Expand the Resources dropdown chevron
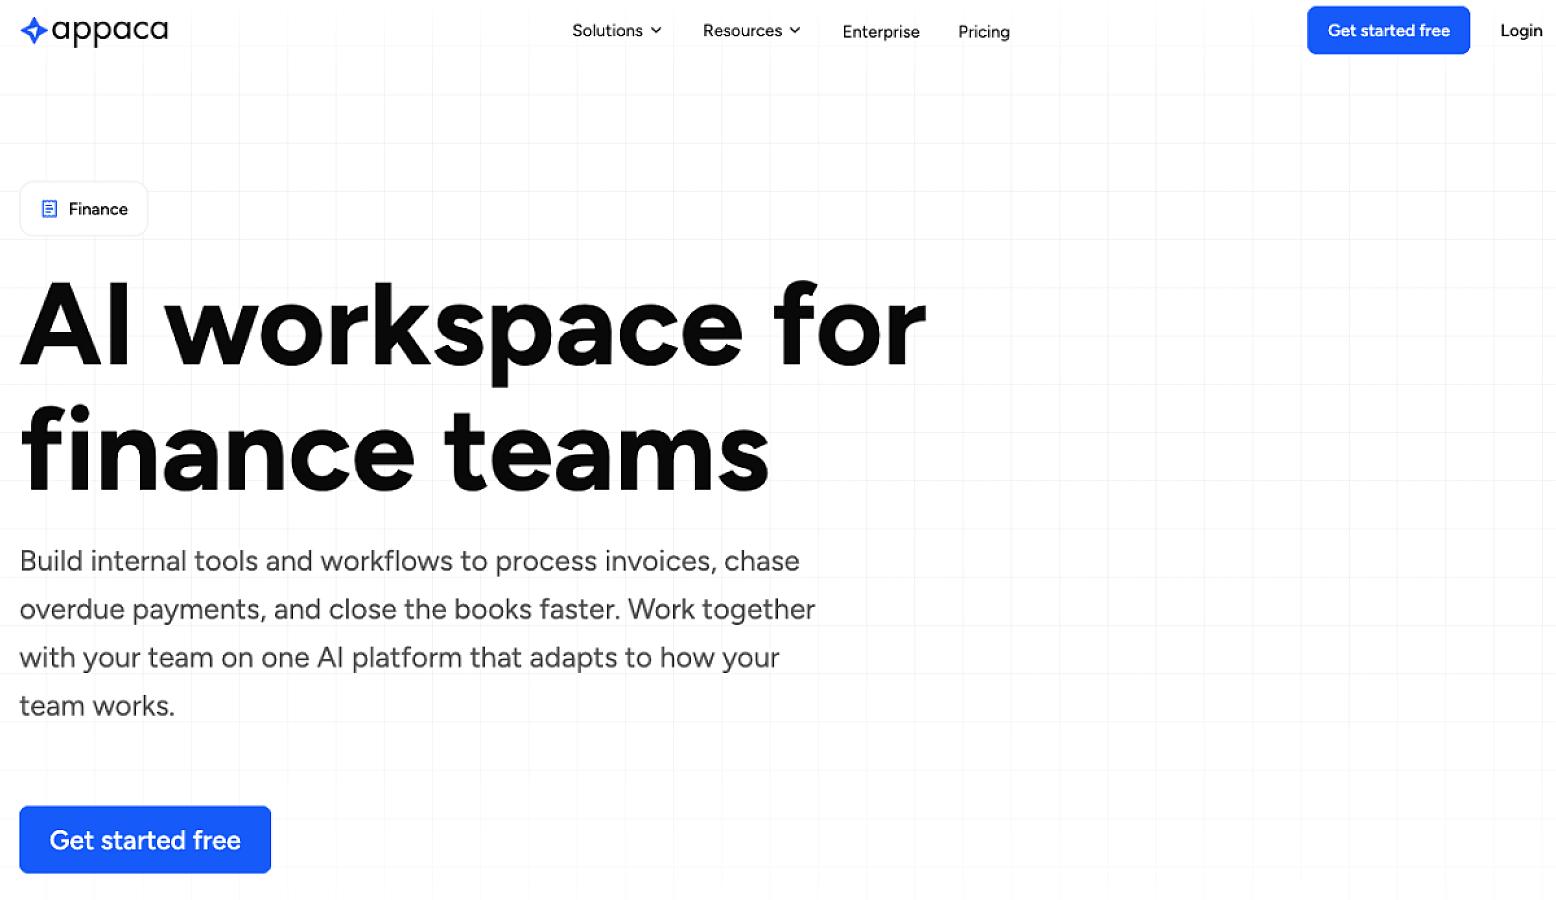This screenshot has height=900, width=1556. pyautogui.click(x=795, y=31)
